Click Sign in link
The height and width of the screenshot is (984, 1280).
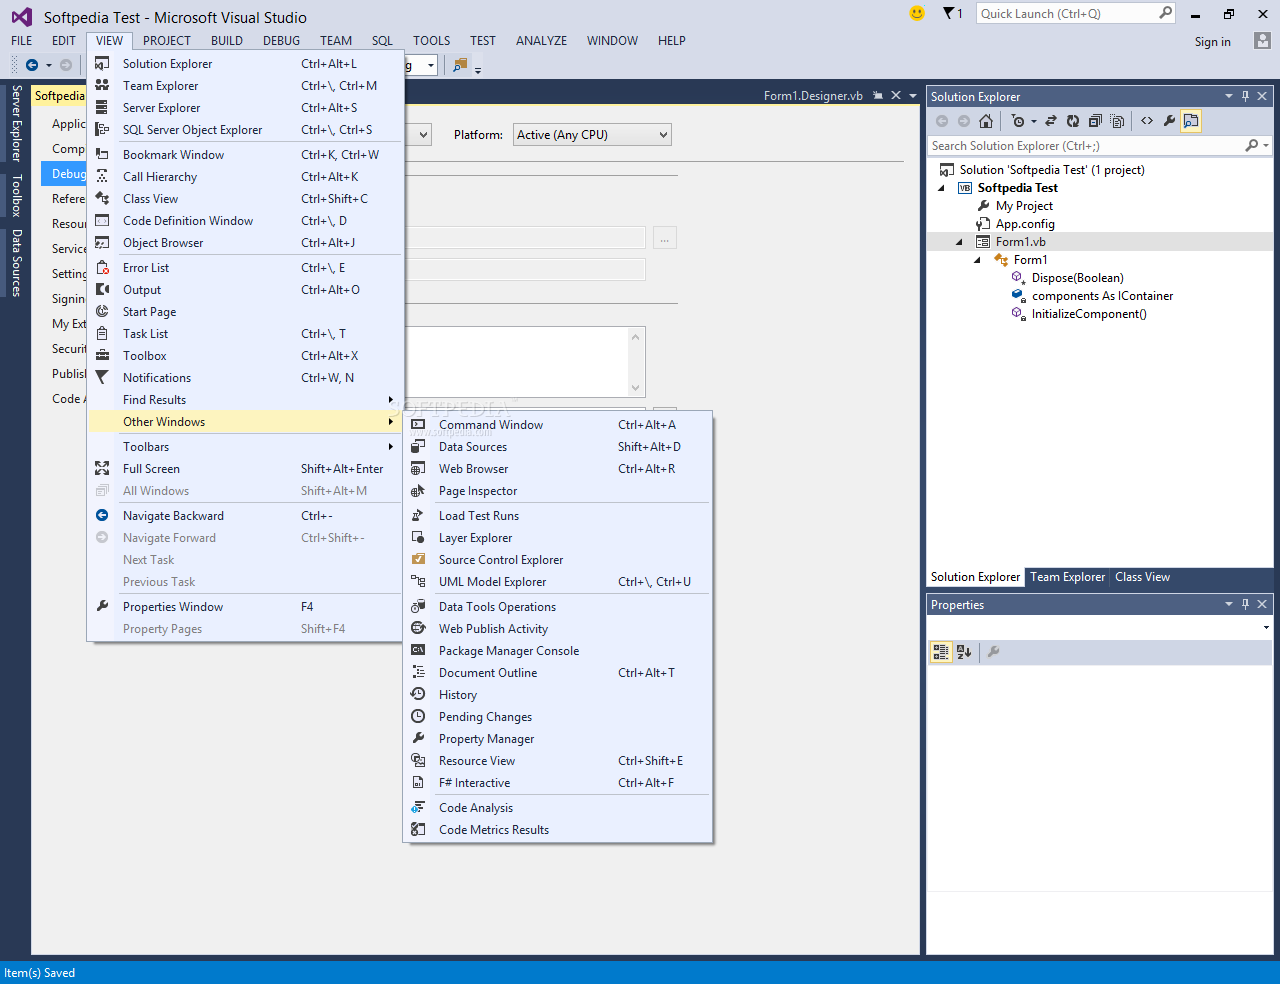click(x=1212, y=42)
